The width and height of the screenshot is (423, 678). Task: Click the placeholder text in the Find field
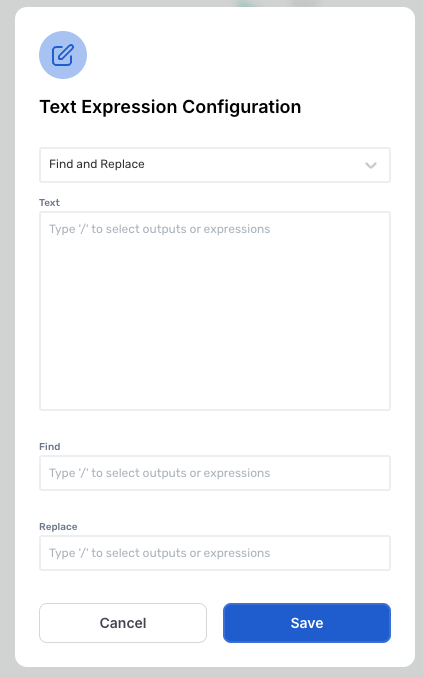pyautogui.click(x=160, y=473)
